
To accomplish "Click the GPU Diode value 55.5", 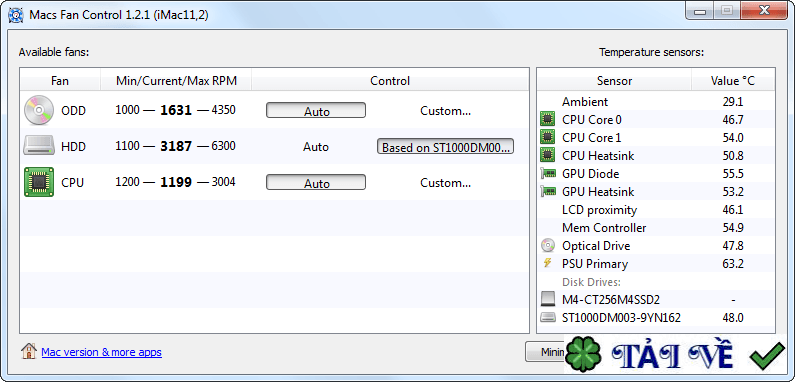I will tap(733, 173).
